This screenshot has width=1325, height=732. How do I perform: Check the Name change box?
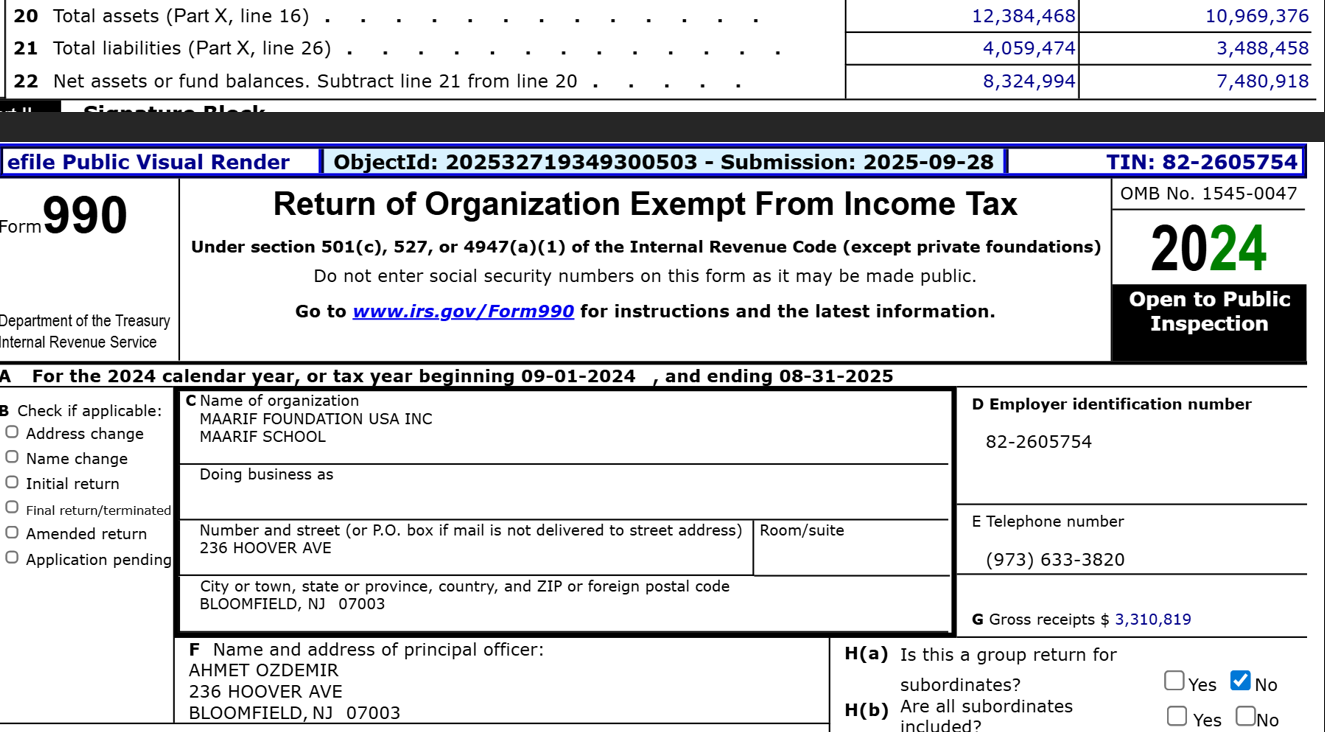point(12,457)
